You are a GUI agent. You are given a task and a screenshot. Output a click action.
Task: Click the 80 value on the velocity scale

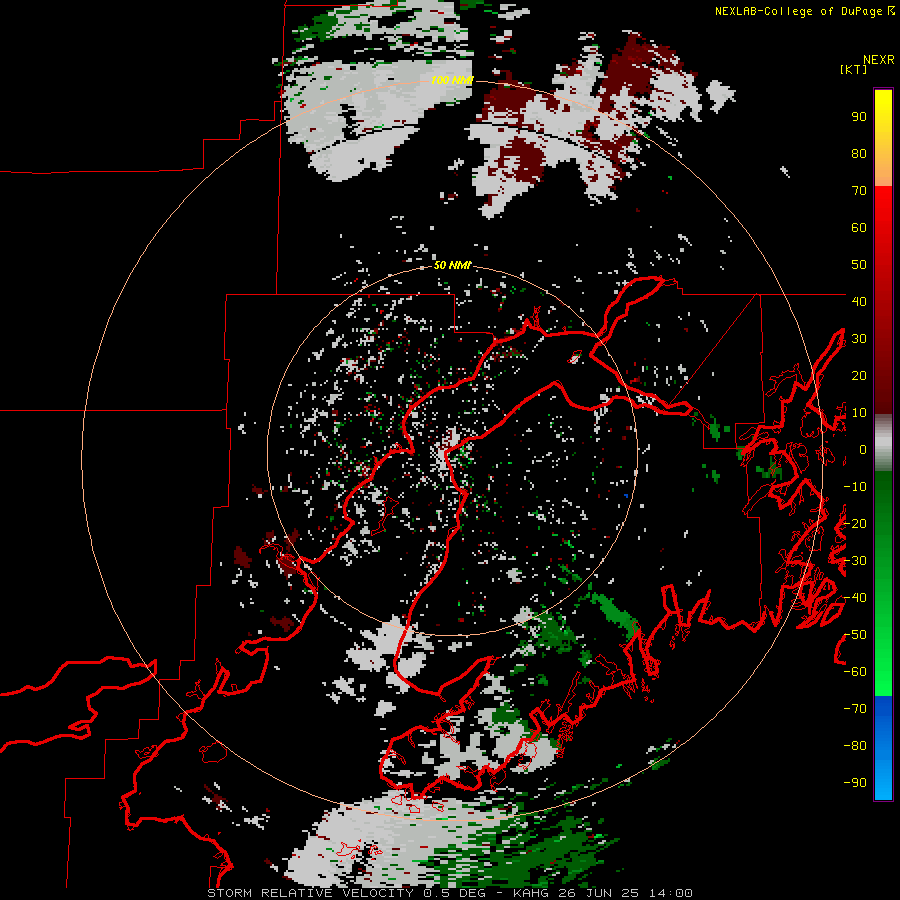click(x=859, y=153)
